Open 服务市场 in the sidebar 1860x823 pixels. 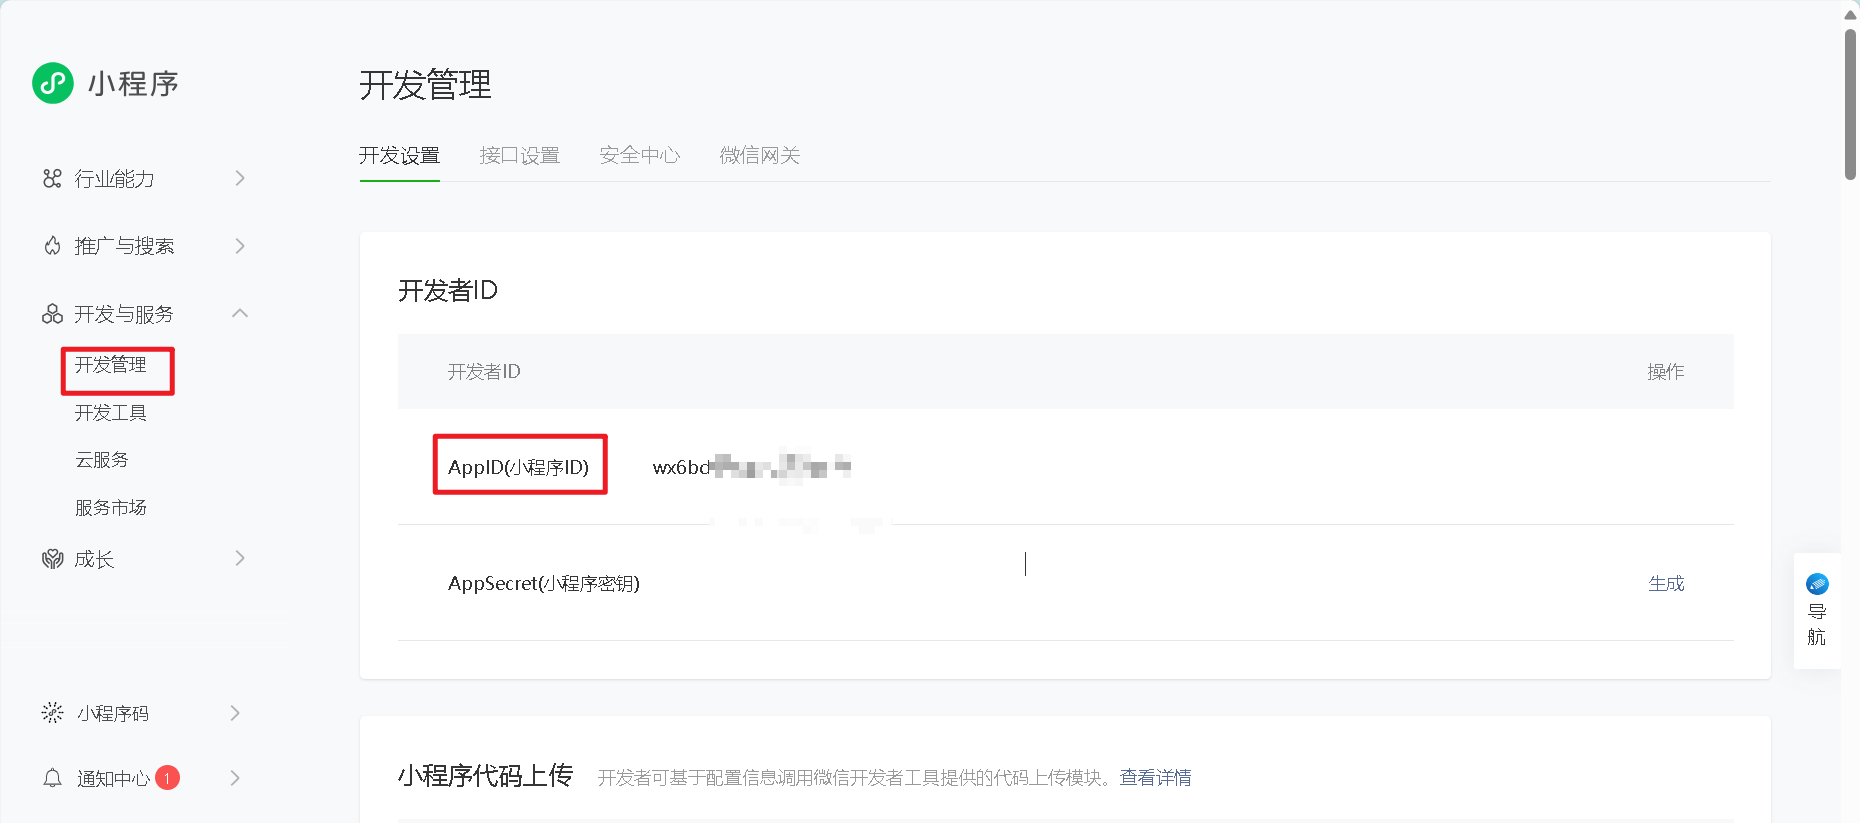[x=111, y=508]
